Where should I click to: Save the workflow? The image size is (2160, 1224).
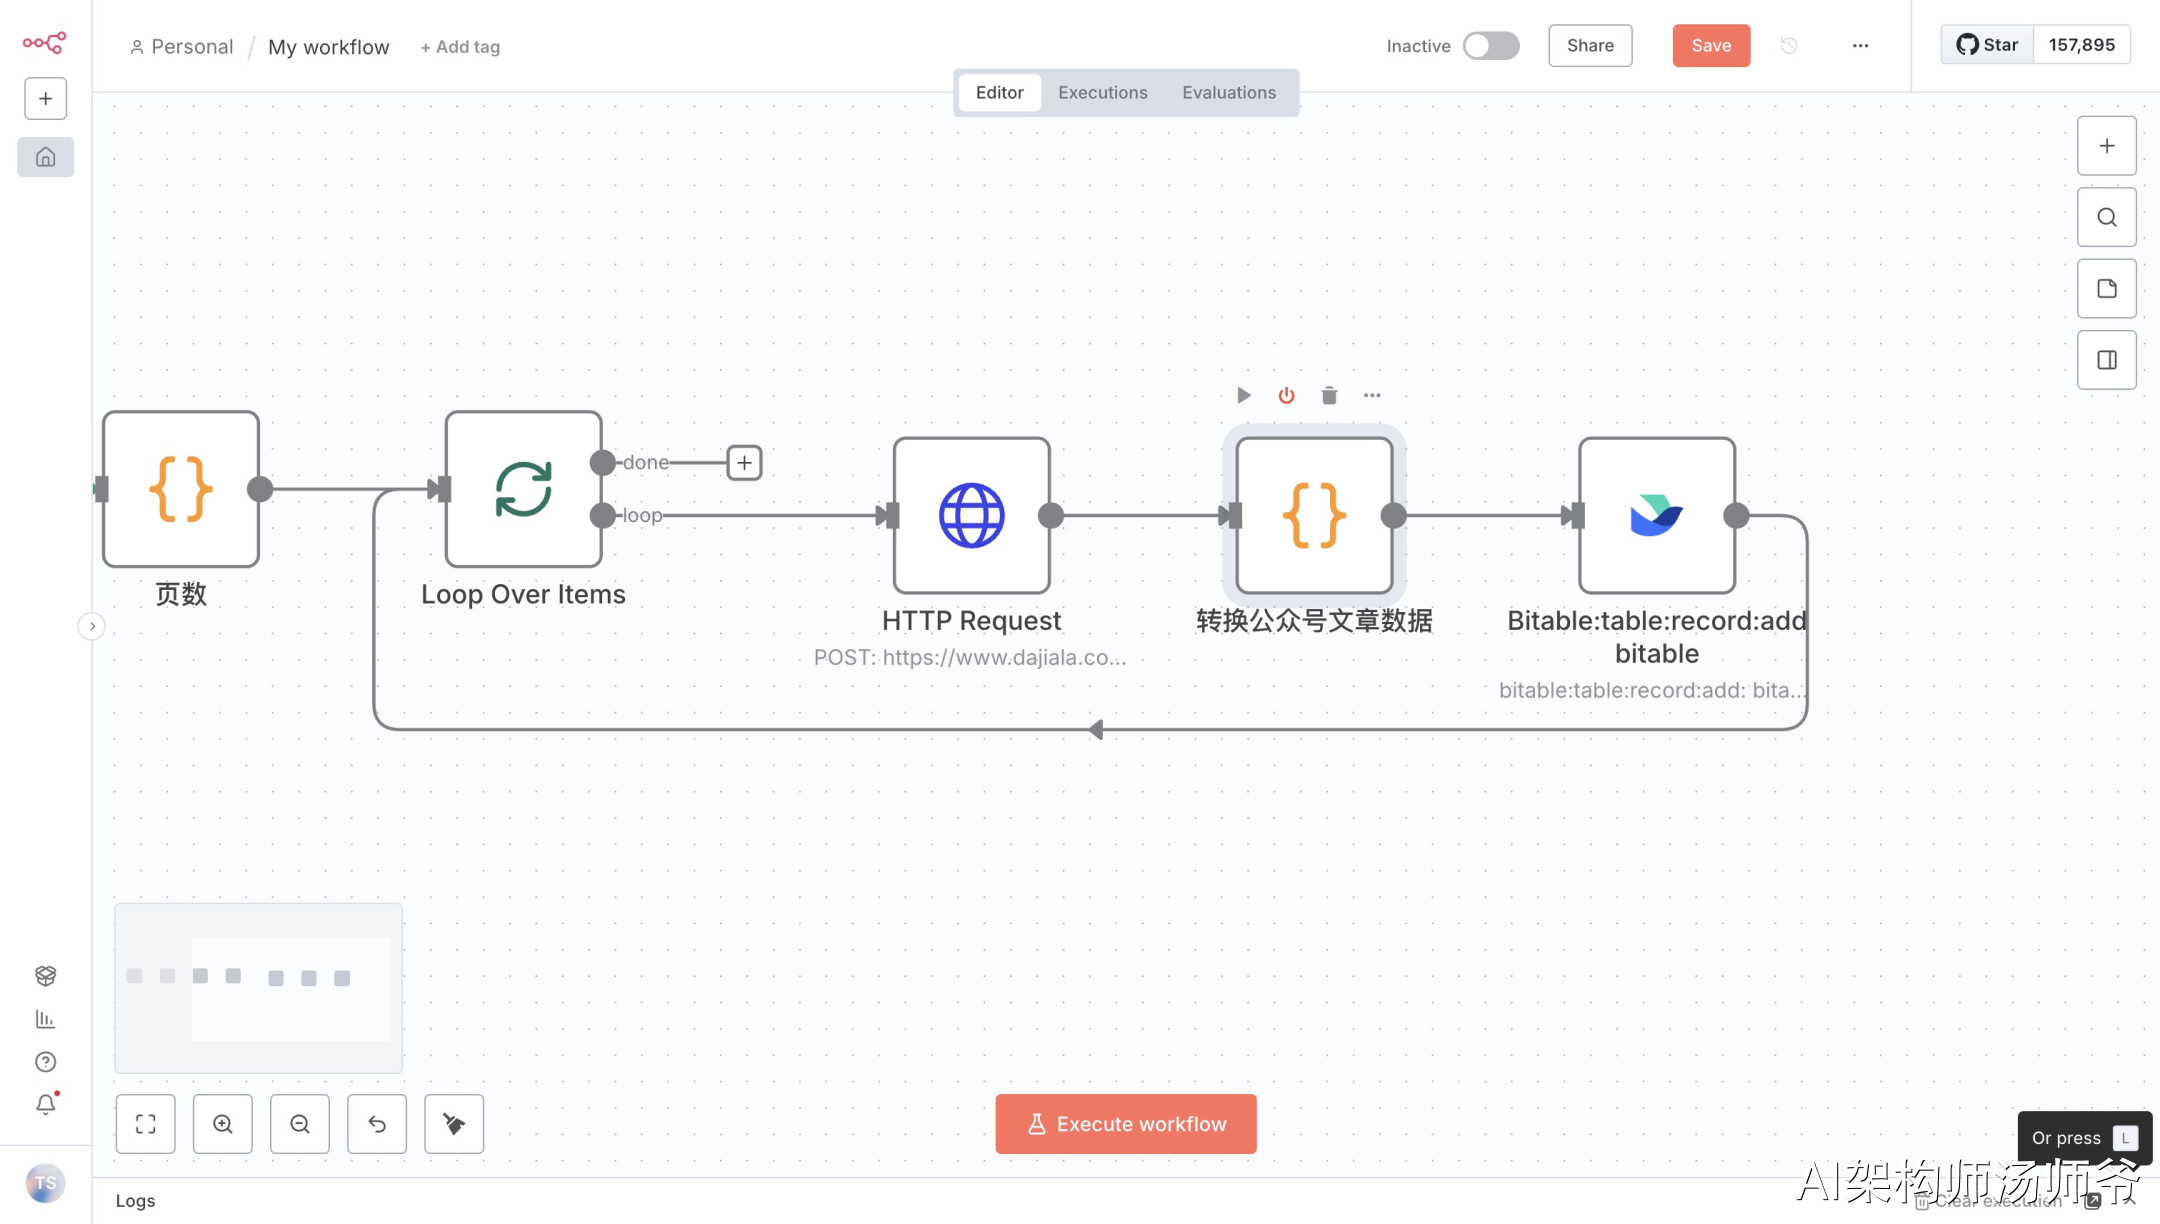(1710, 46)
